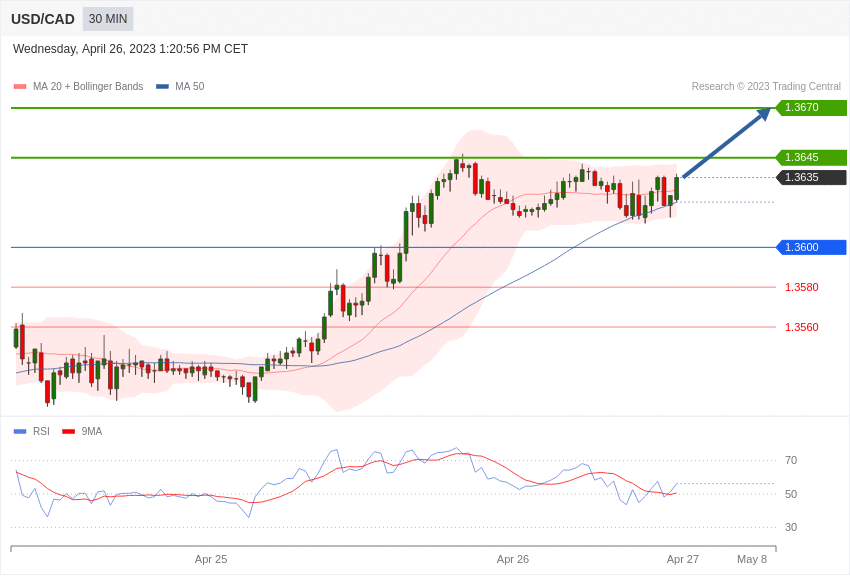850x576 pixels.
Task: Click the 30 MIN timeframe badge
Action: point(108,19)
